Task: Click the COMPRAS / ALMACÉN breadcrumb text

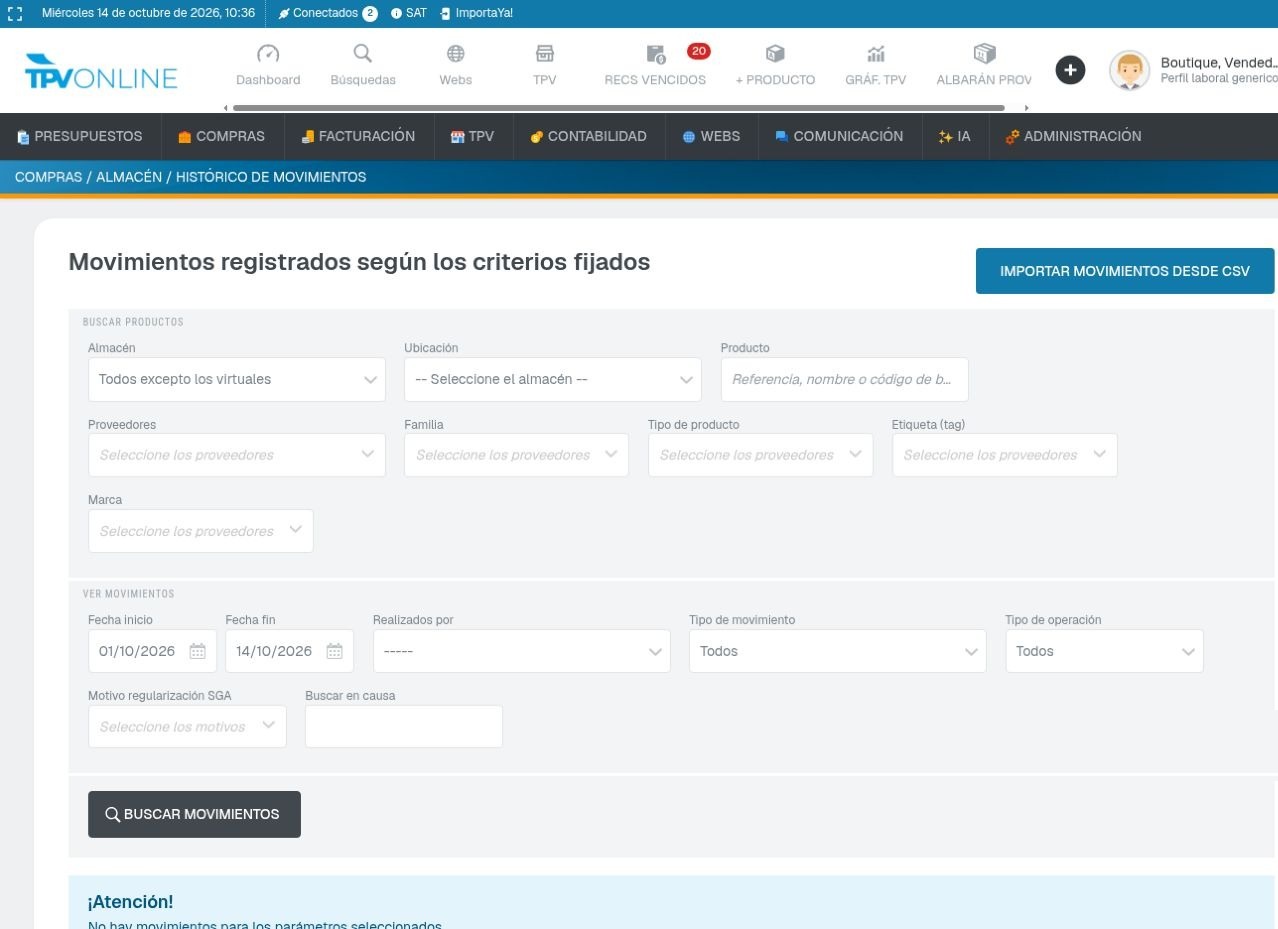Action: [x=88, y=177]
